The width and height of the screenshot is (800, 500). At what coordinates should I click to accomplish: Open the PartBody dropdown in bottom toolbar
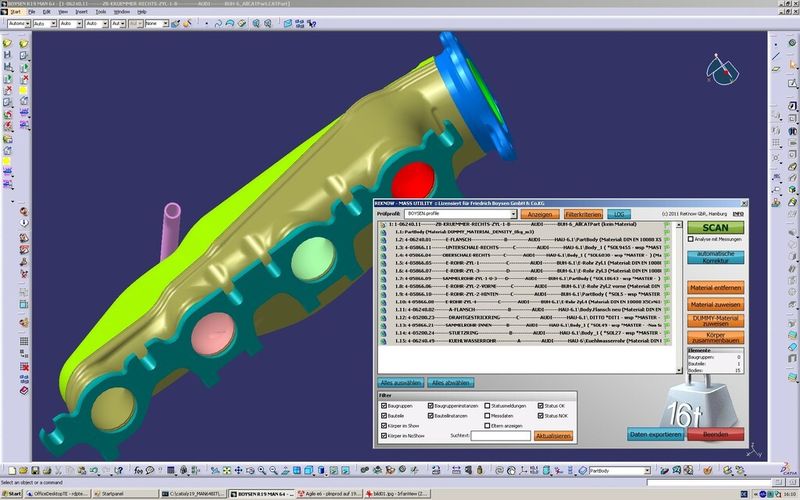point(647,470)
